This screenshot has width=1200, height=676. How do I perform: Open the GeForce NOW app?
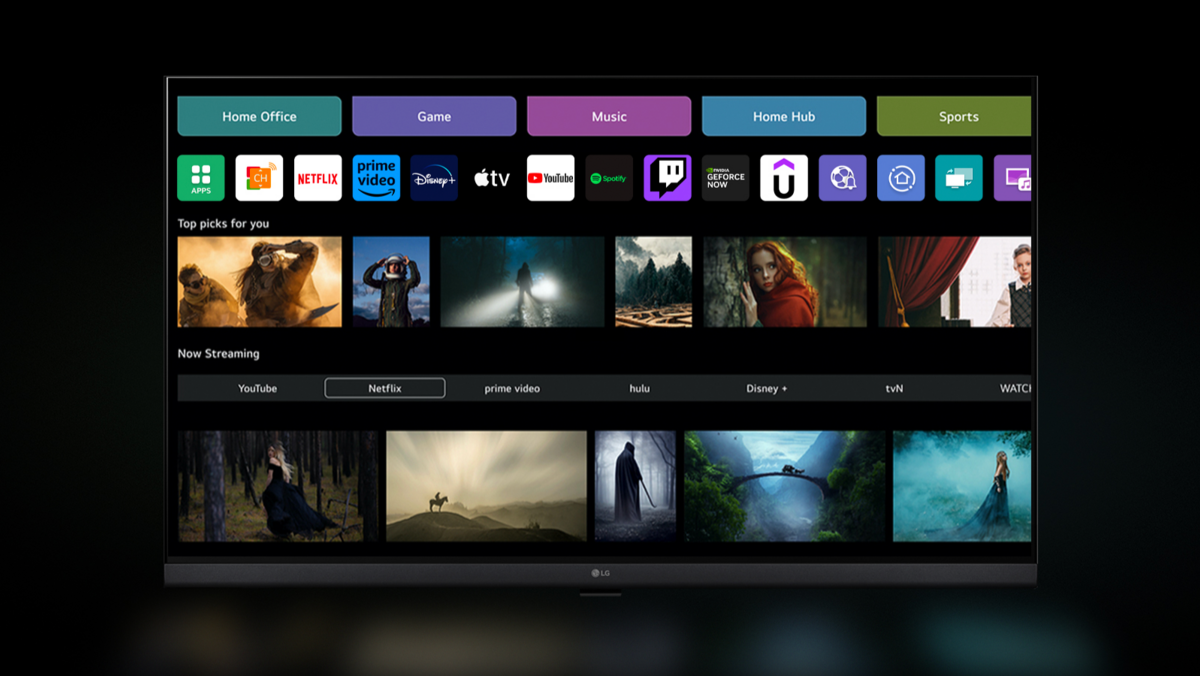725,178
